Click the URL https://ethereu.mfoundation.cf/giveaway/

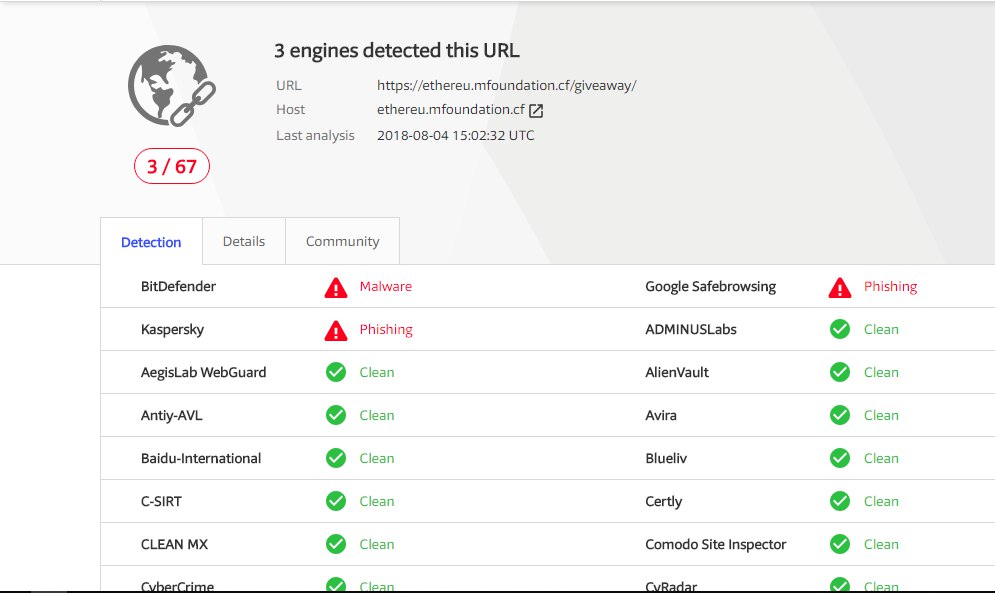click(506, 86)
